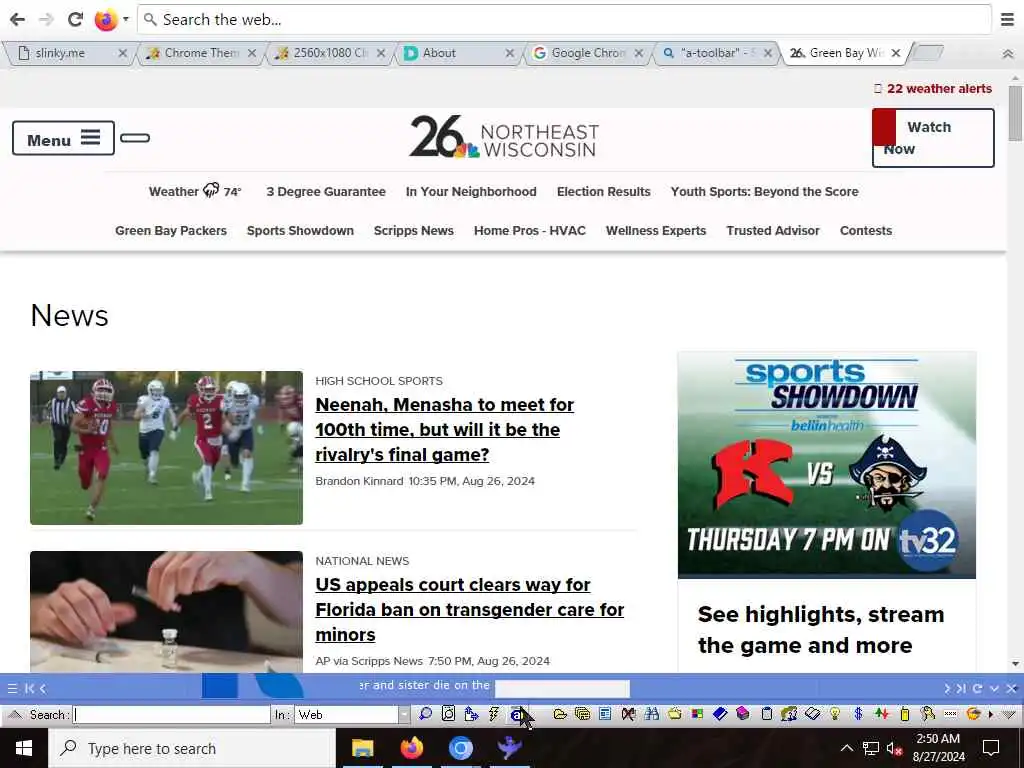
Task: Switch to the Google Chrome tab
Action: coord(588,53)
